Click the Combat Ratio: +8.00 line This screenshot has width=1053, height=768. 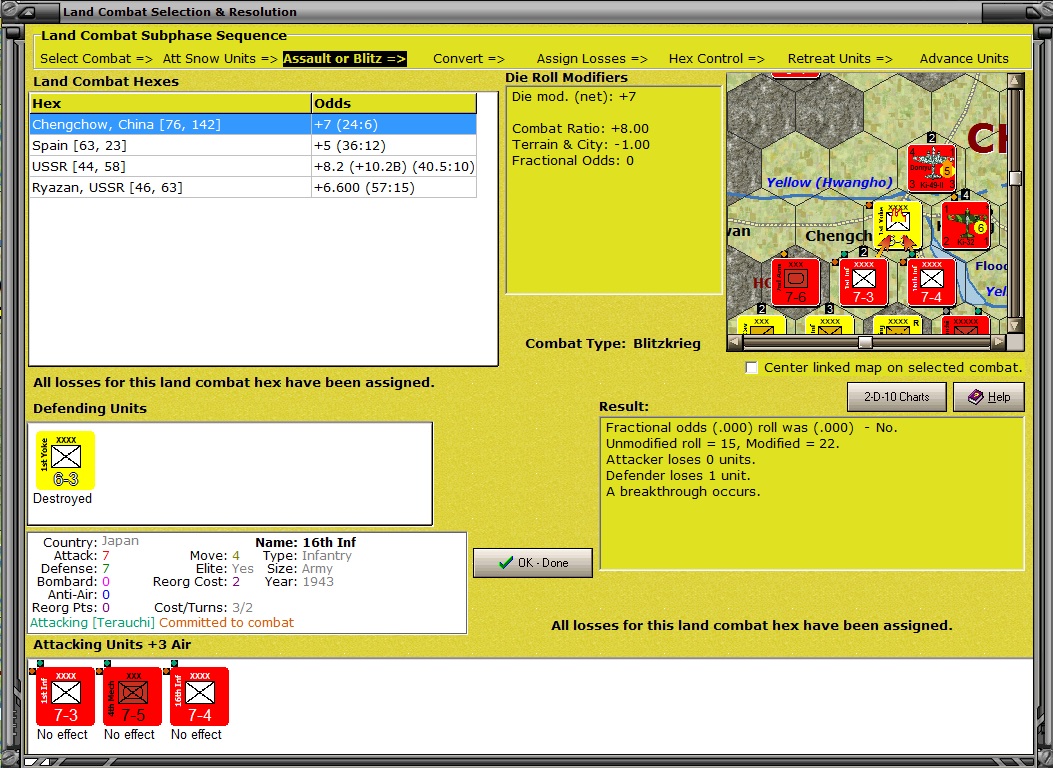point(580,128)
